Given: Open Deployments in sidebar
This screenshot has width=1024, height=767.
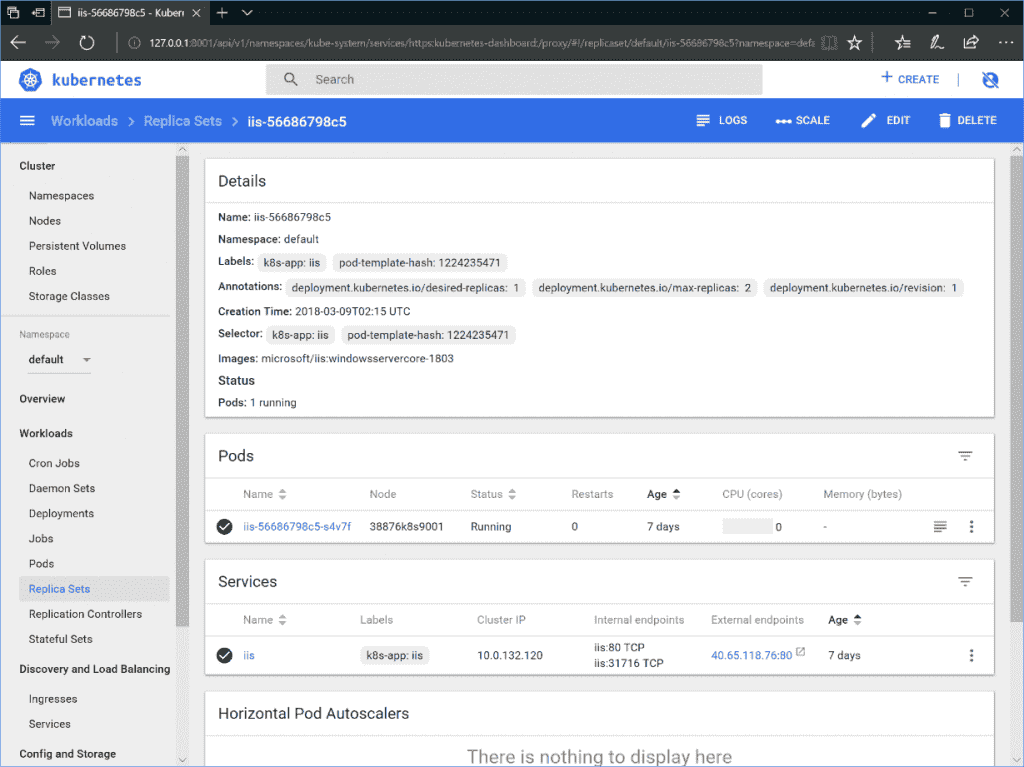Looking at the screenshot, I should pyautogui.click(x=61, y=514).
